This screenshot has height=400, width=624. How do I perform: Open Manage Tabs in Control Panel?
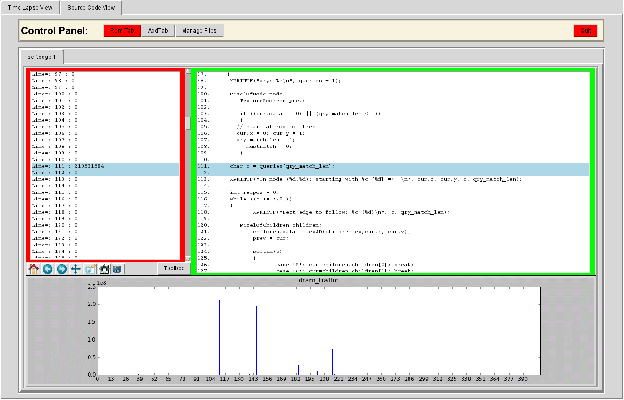click(201, 31)
